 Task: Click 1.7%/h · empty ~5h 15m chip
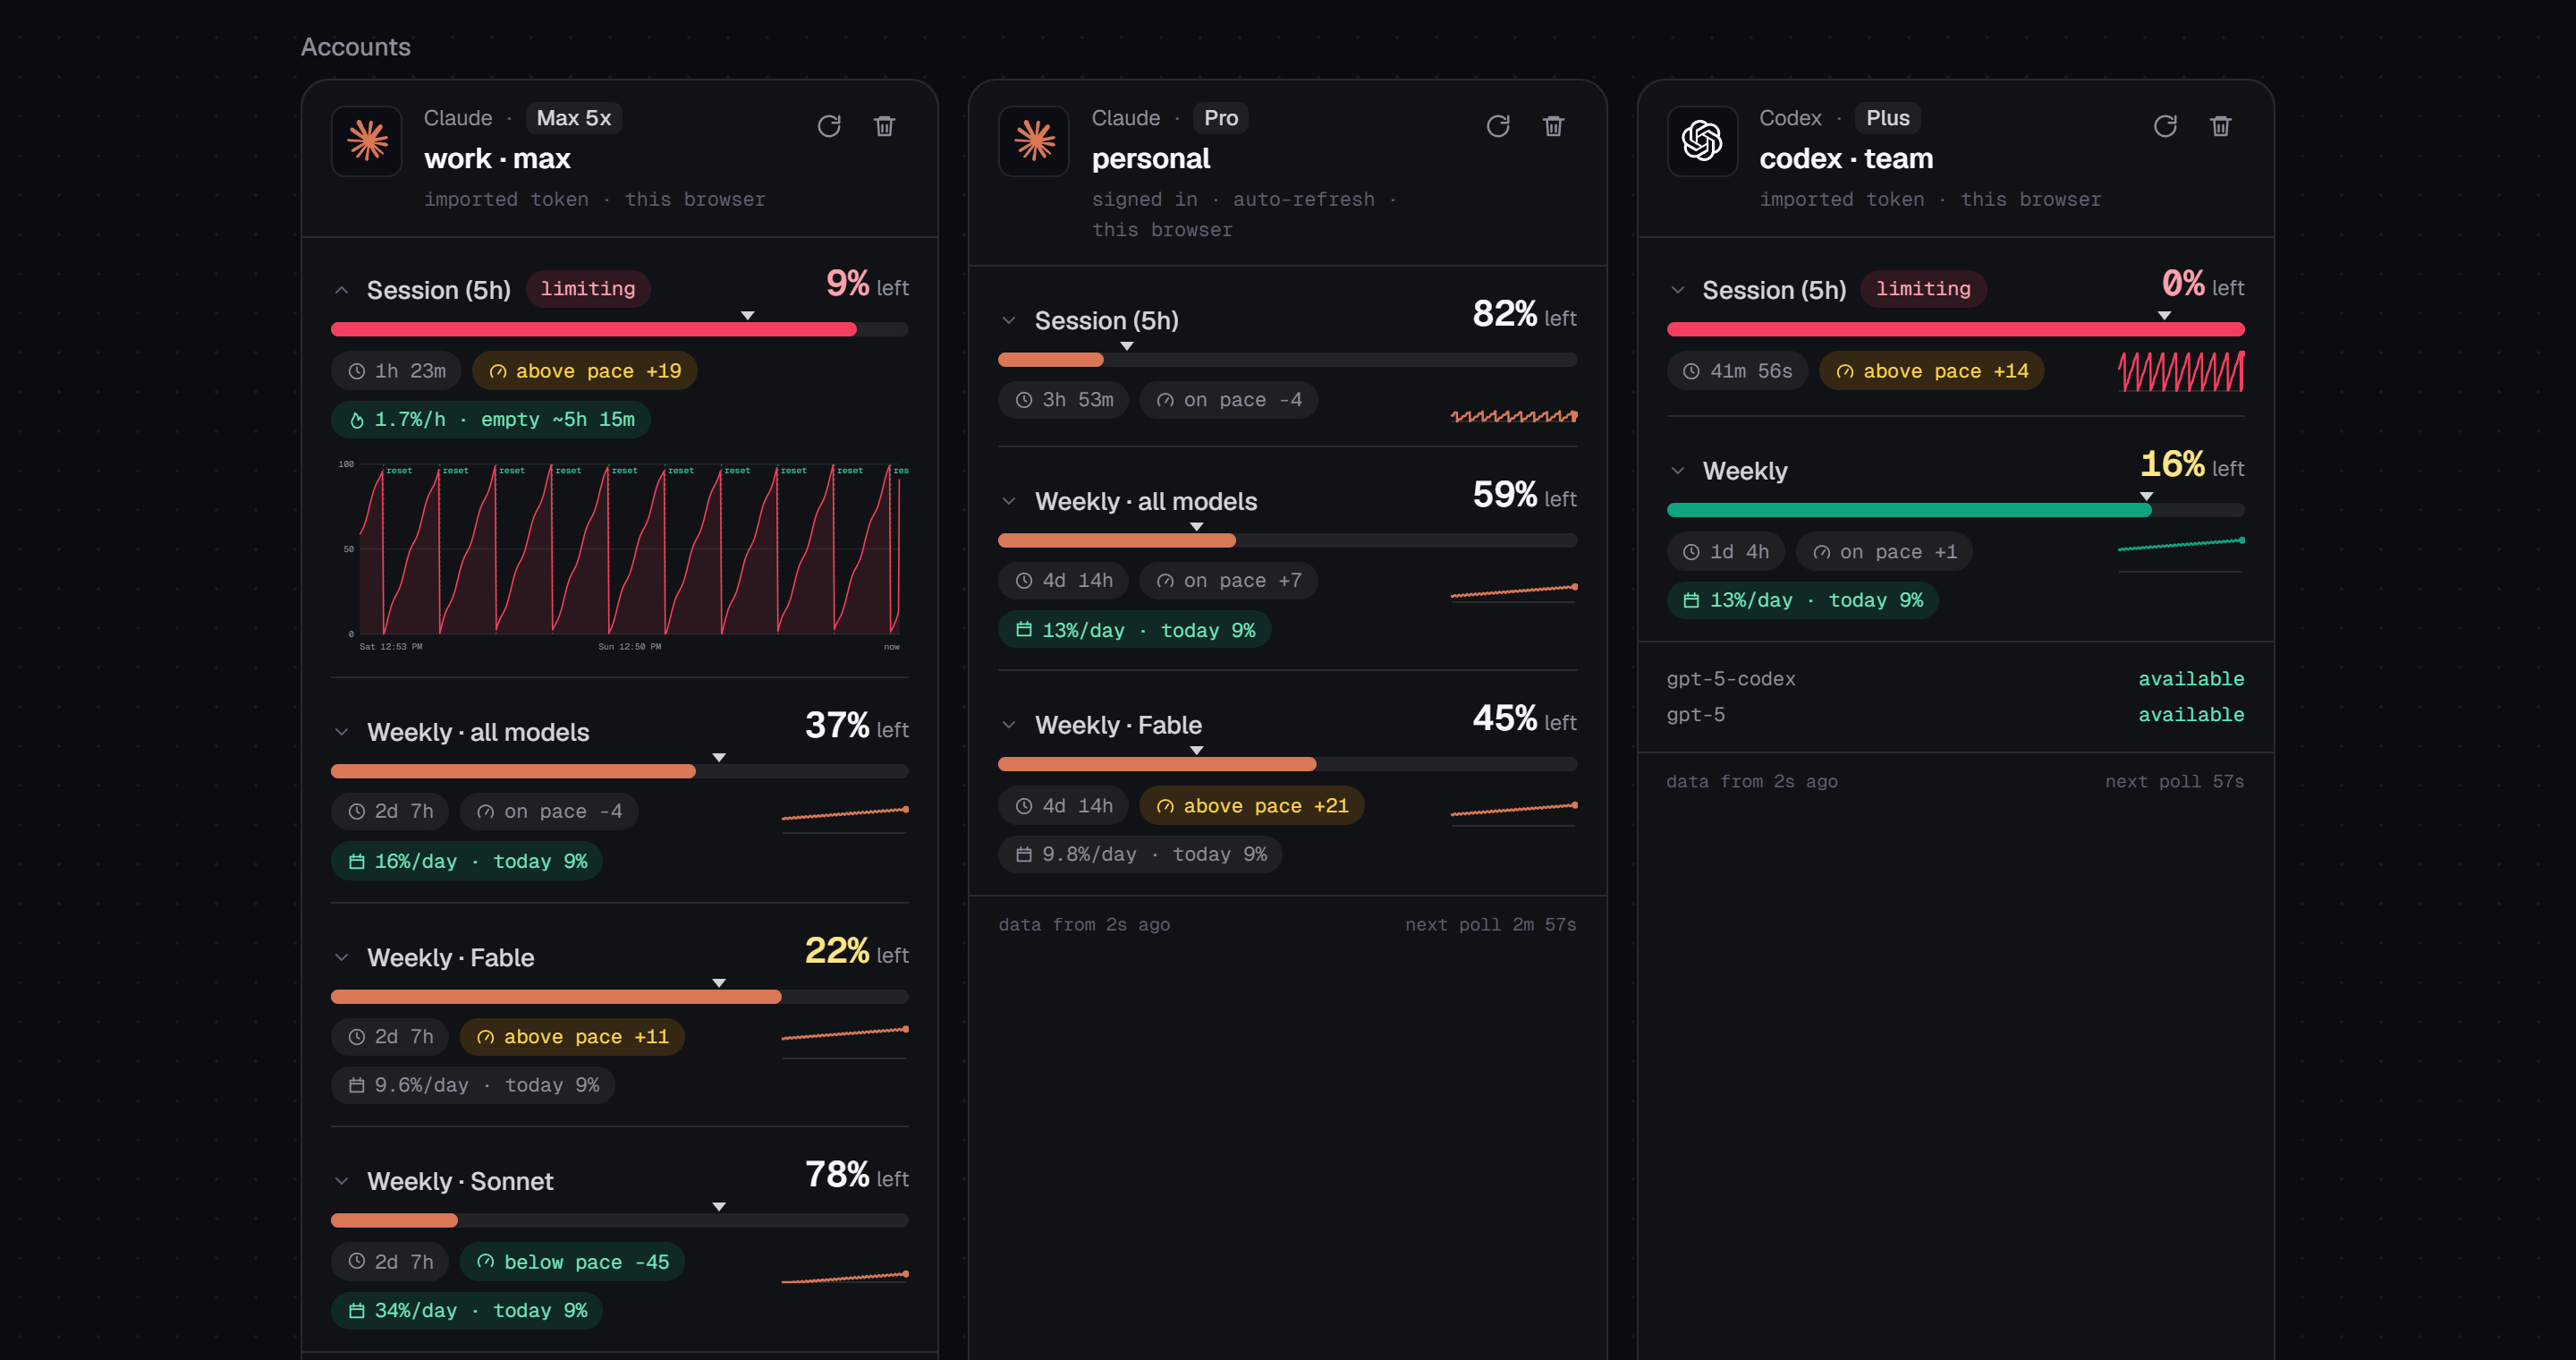point(491,419)
